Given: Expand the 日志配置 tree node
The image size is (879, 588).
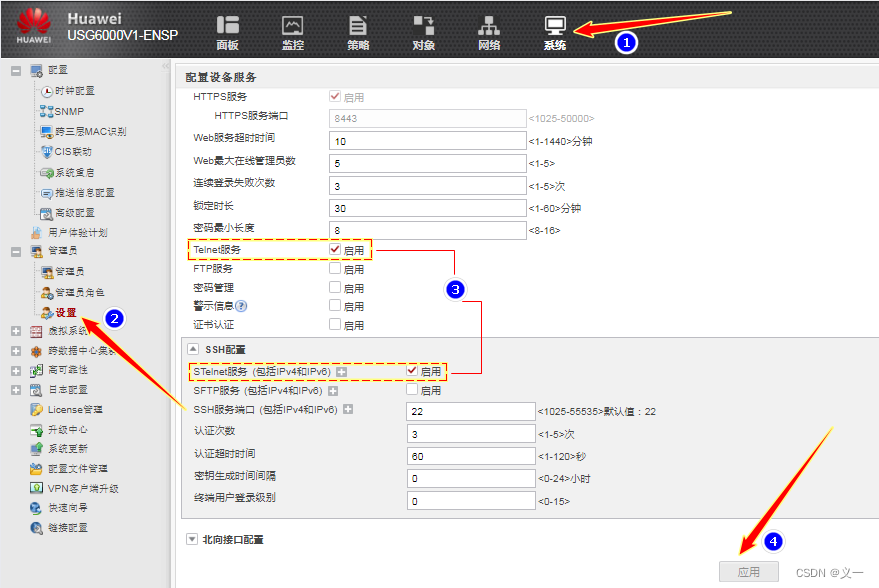Looking at the screenshot, I should click(16, 390).
